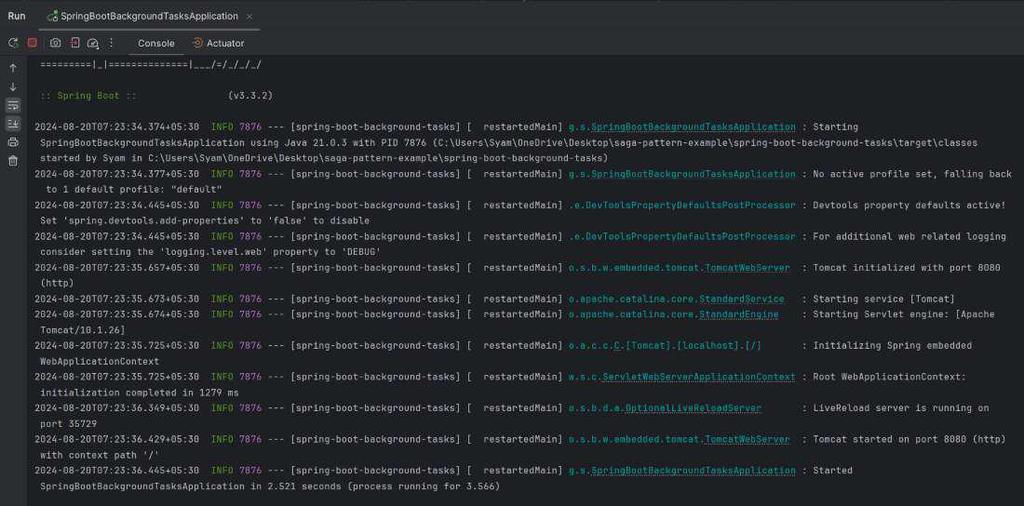Open StandardService link in console
Image resolution: width=1024 pixels, height=506 pixels.
(741, 299)
